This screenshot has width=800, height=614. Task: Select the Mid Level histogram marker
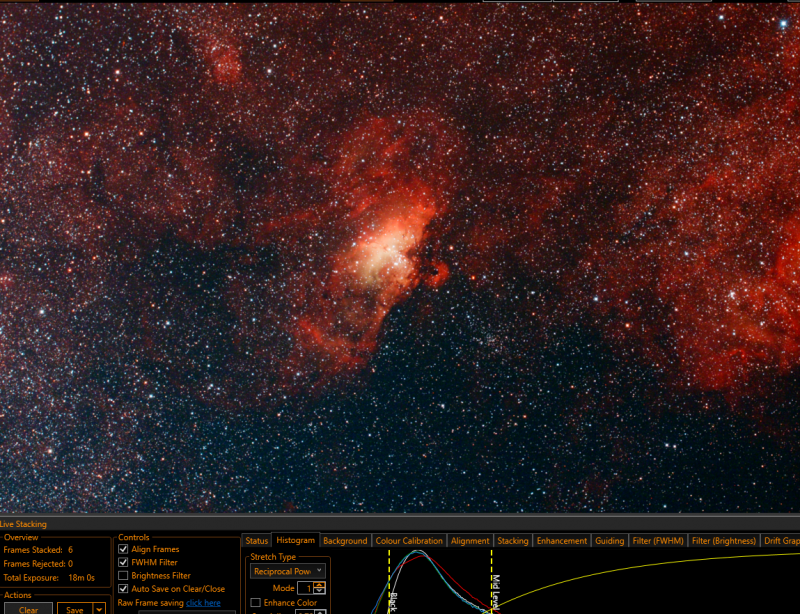tap(494, 587)
